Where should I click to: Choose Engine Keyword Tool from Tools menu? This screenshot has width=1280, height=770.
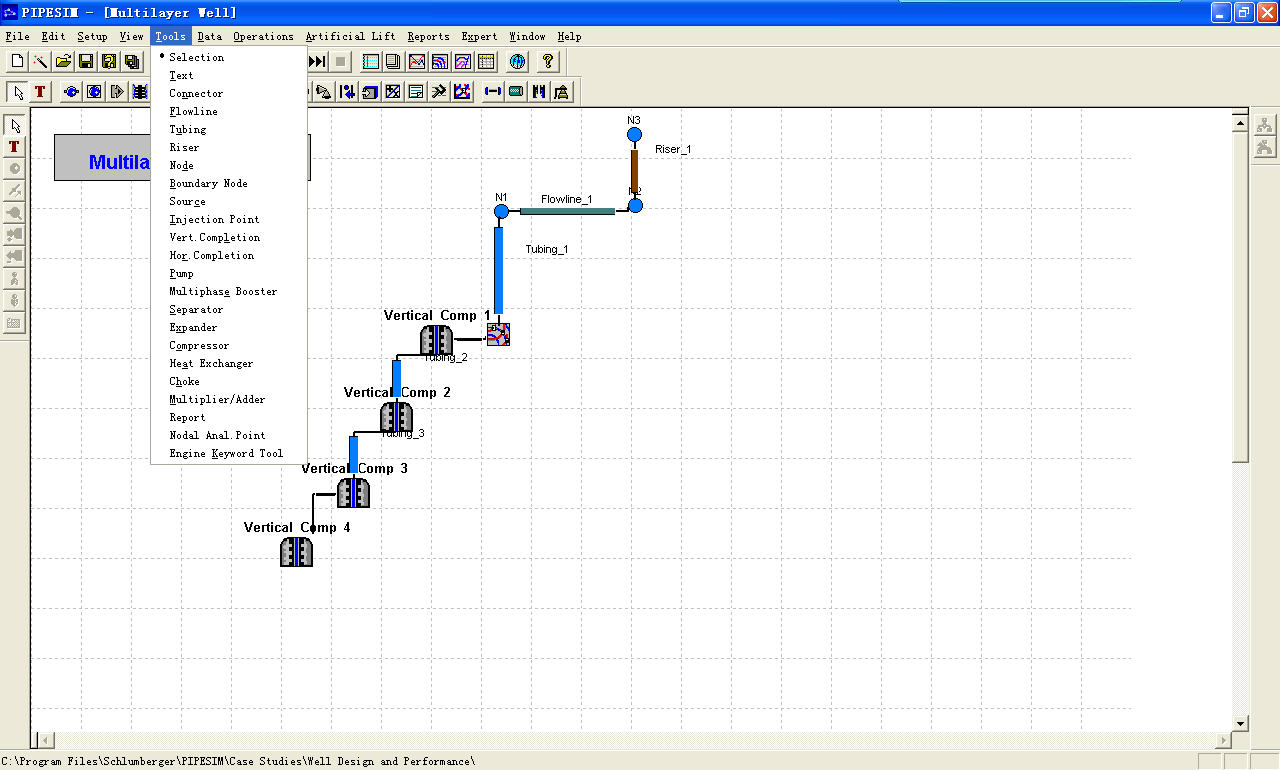pos(229,453)
